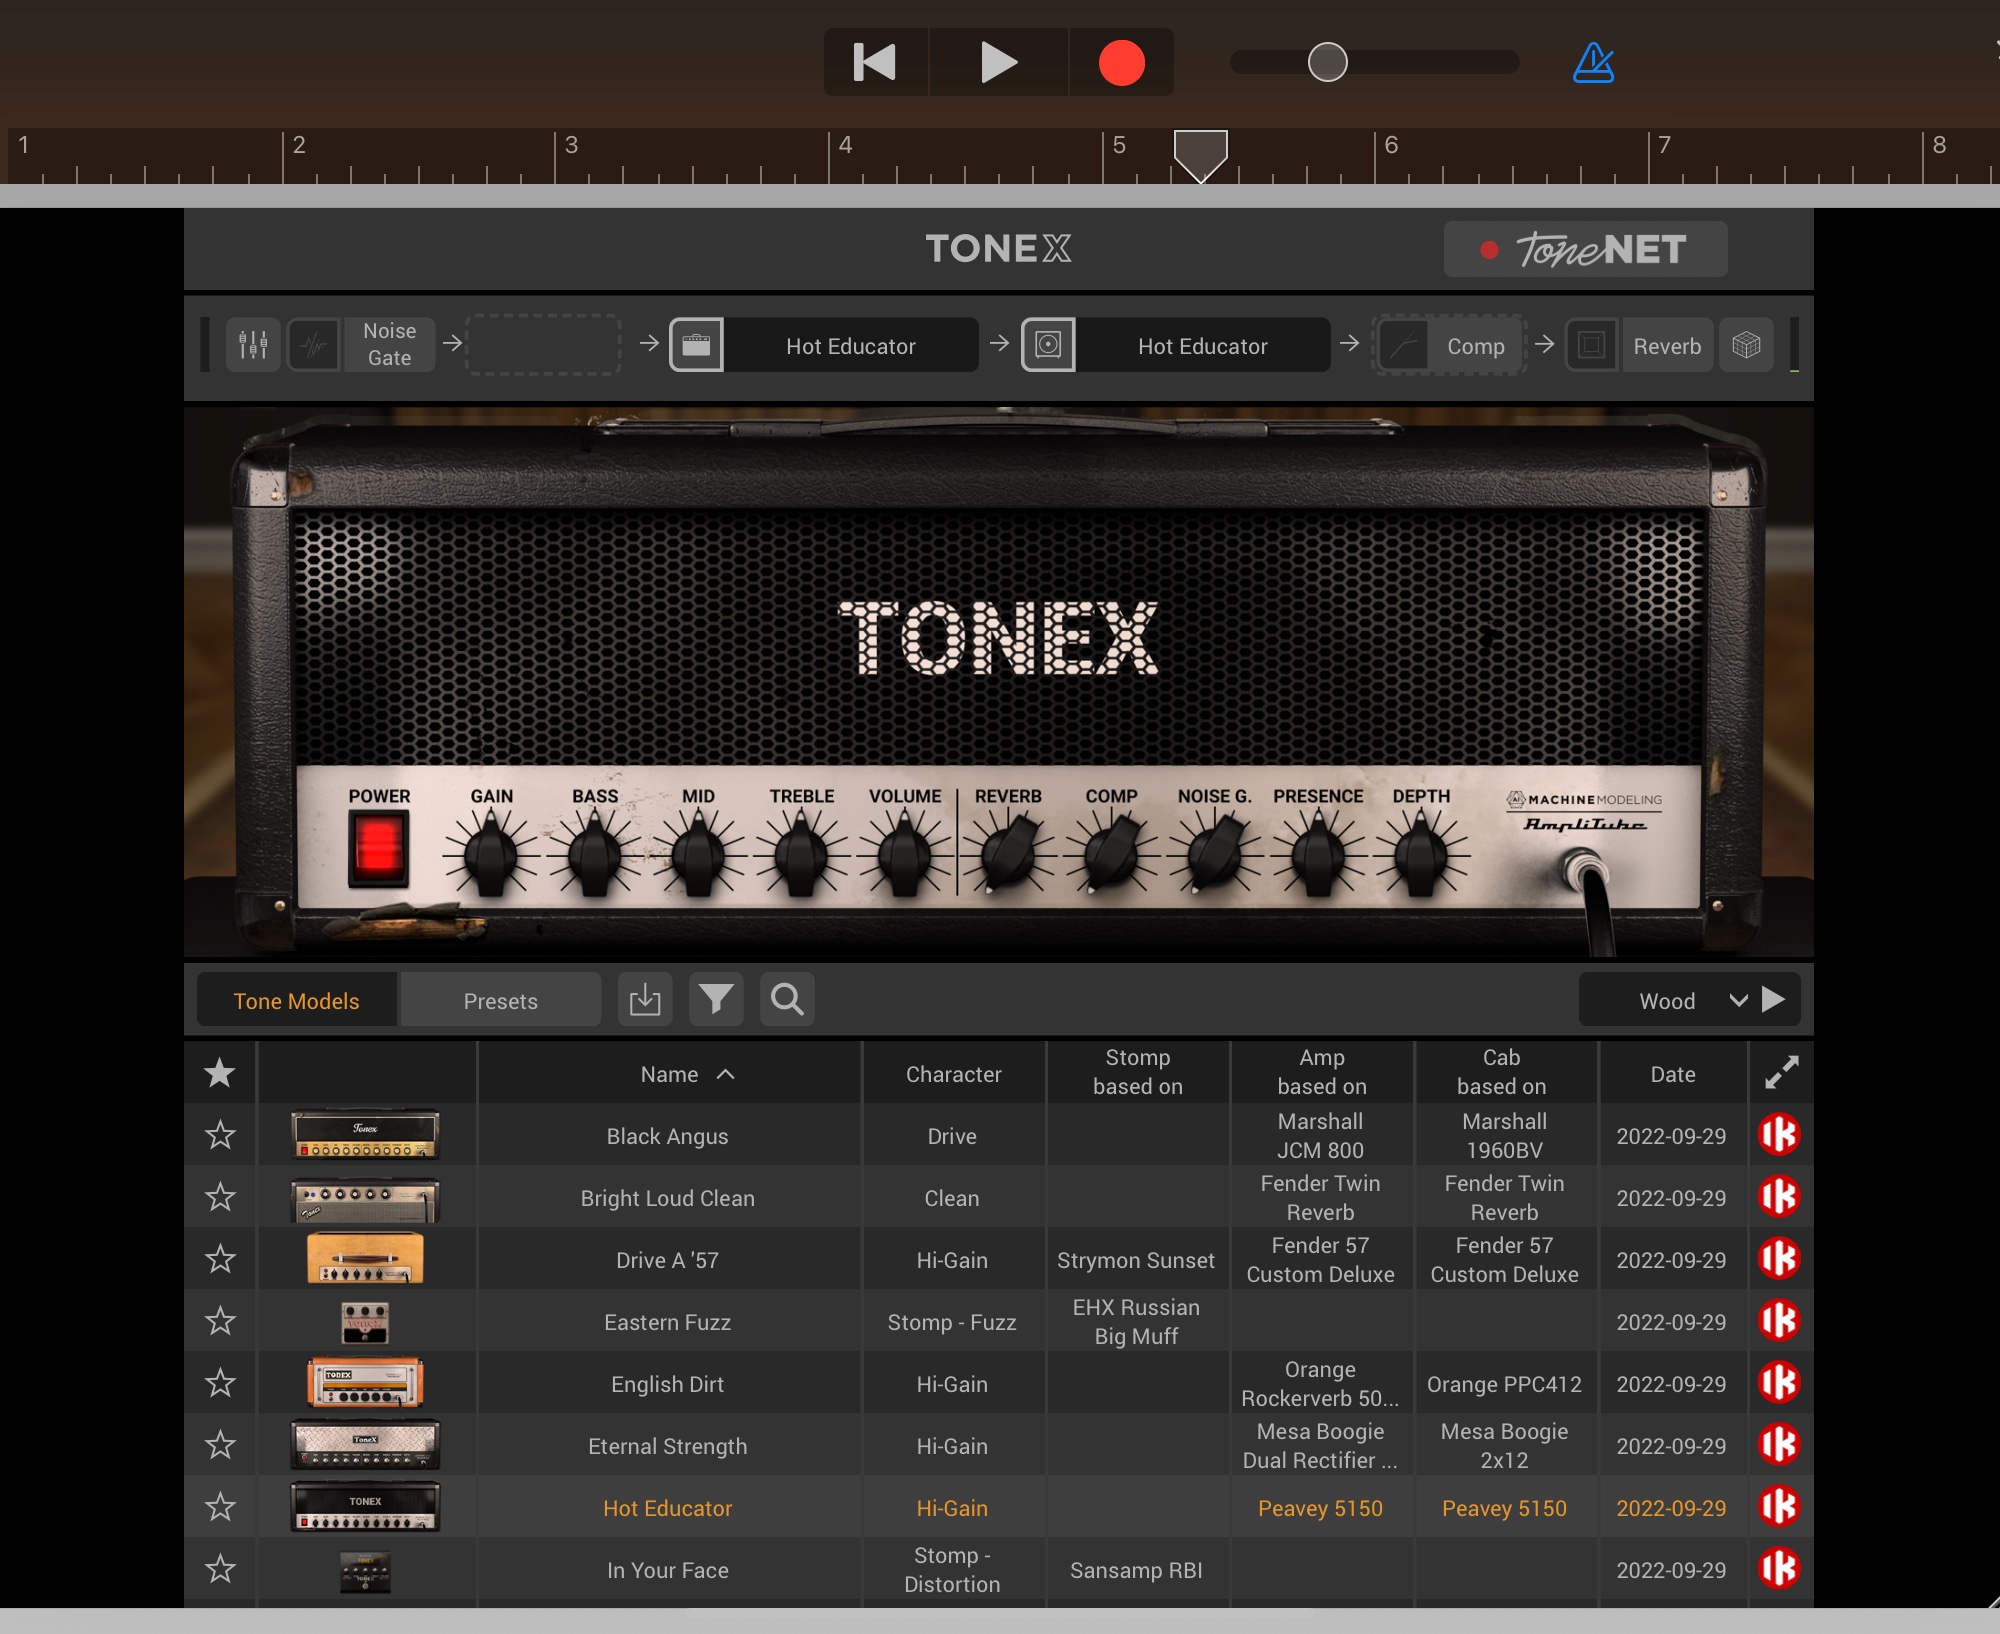Click the DEPTH knob
The height and width of the screenshot is (1634, 2000).
1421,853
